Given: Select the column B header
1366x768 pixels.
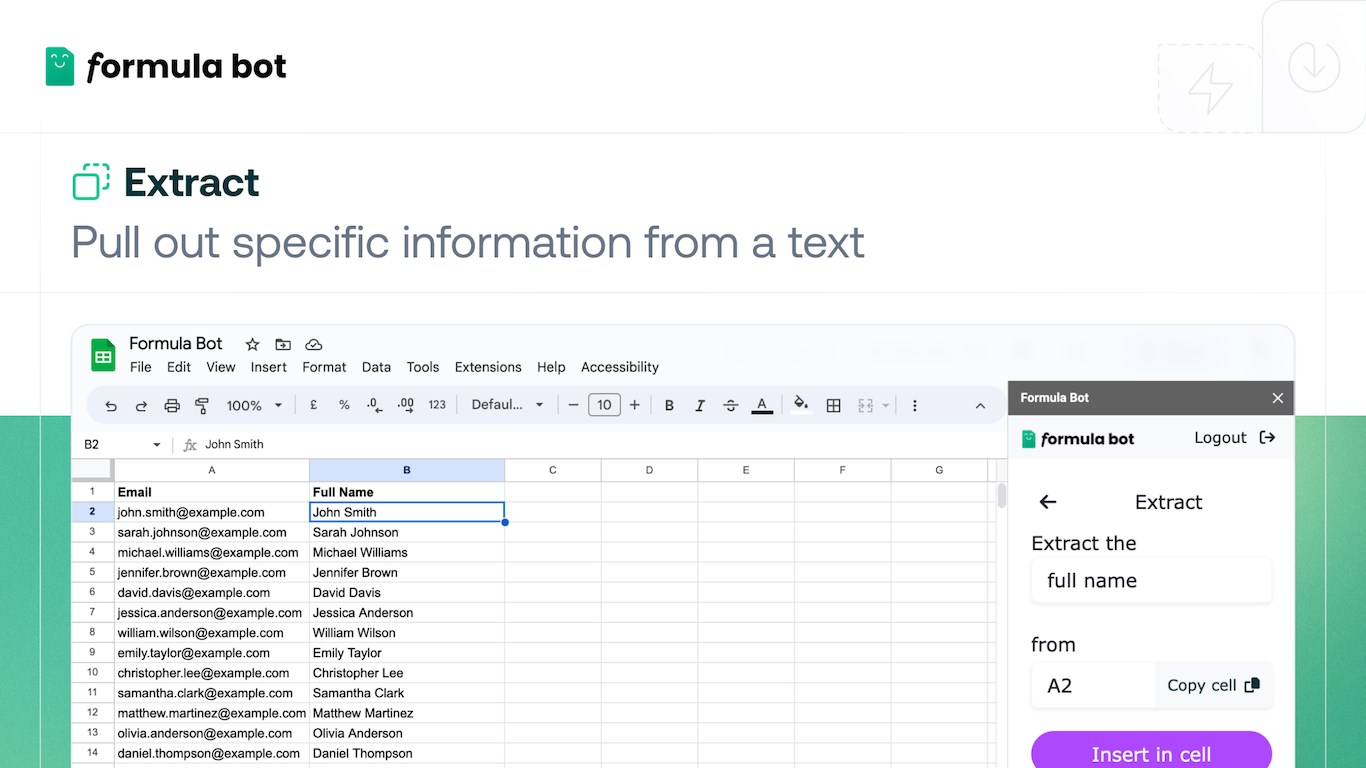Looking at the screenshot, I should pyautogui.click(x=407, y=470).
